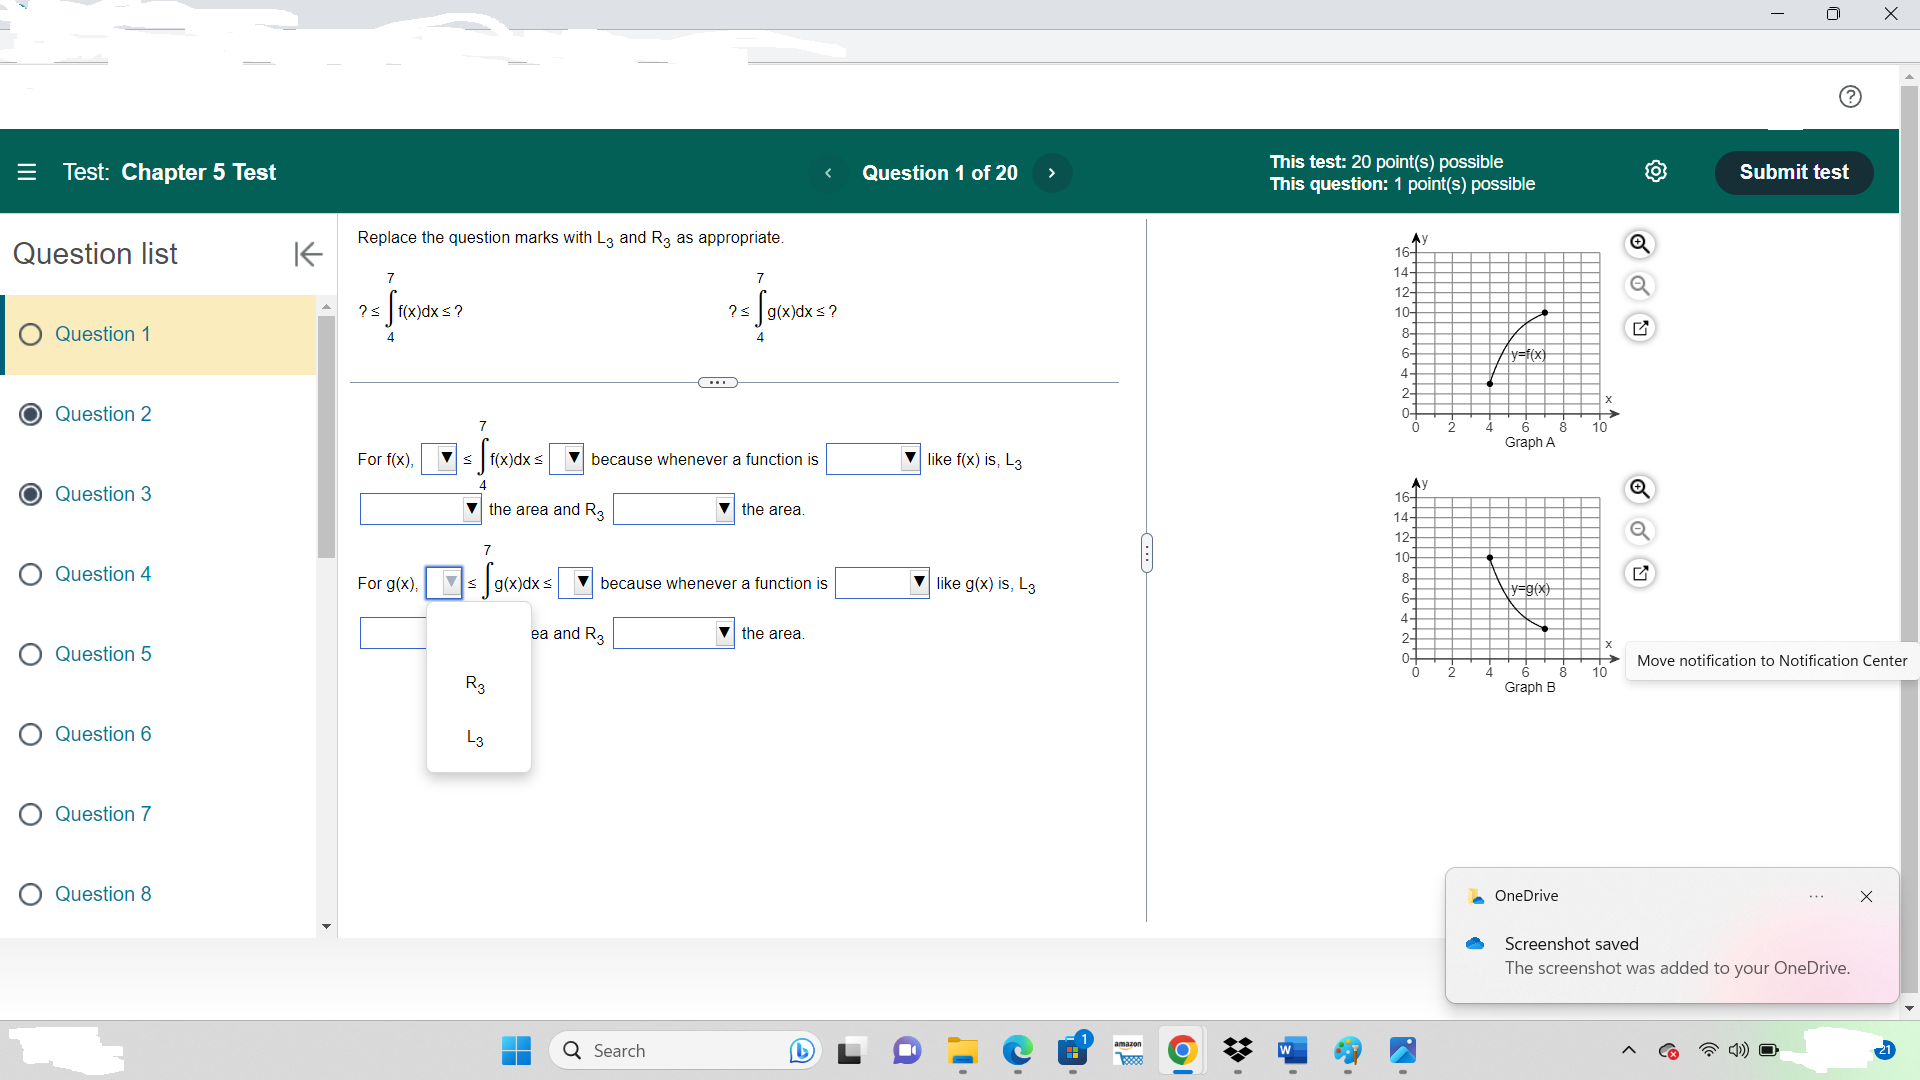Open the hamburger menu beside Test
The image size is (1920, 1080).
click(x=27, y=172)
